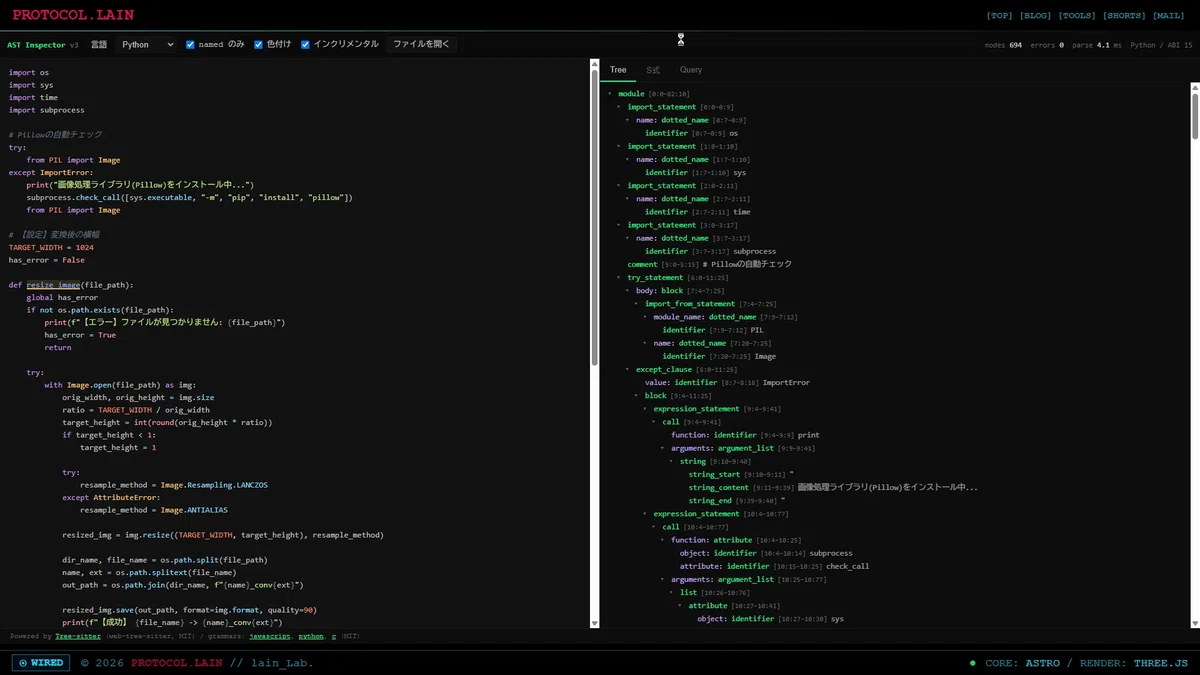Collapse string [9:10-9:40] node
This screenshot has width=1200, height=675.
(x=671, y=462)
